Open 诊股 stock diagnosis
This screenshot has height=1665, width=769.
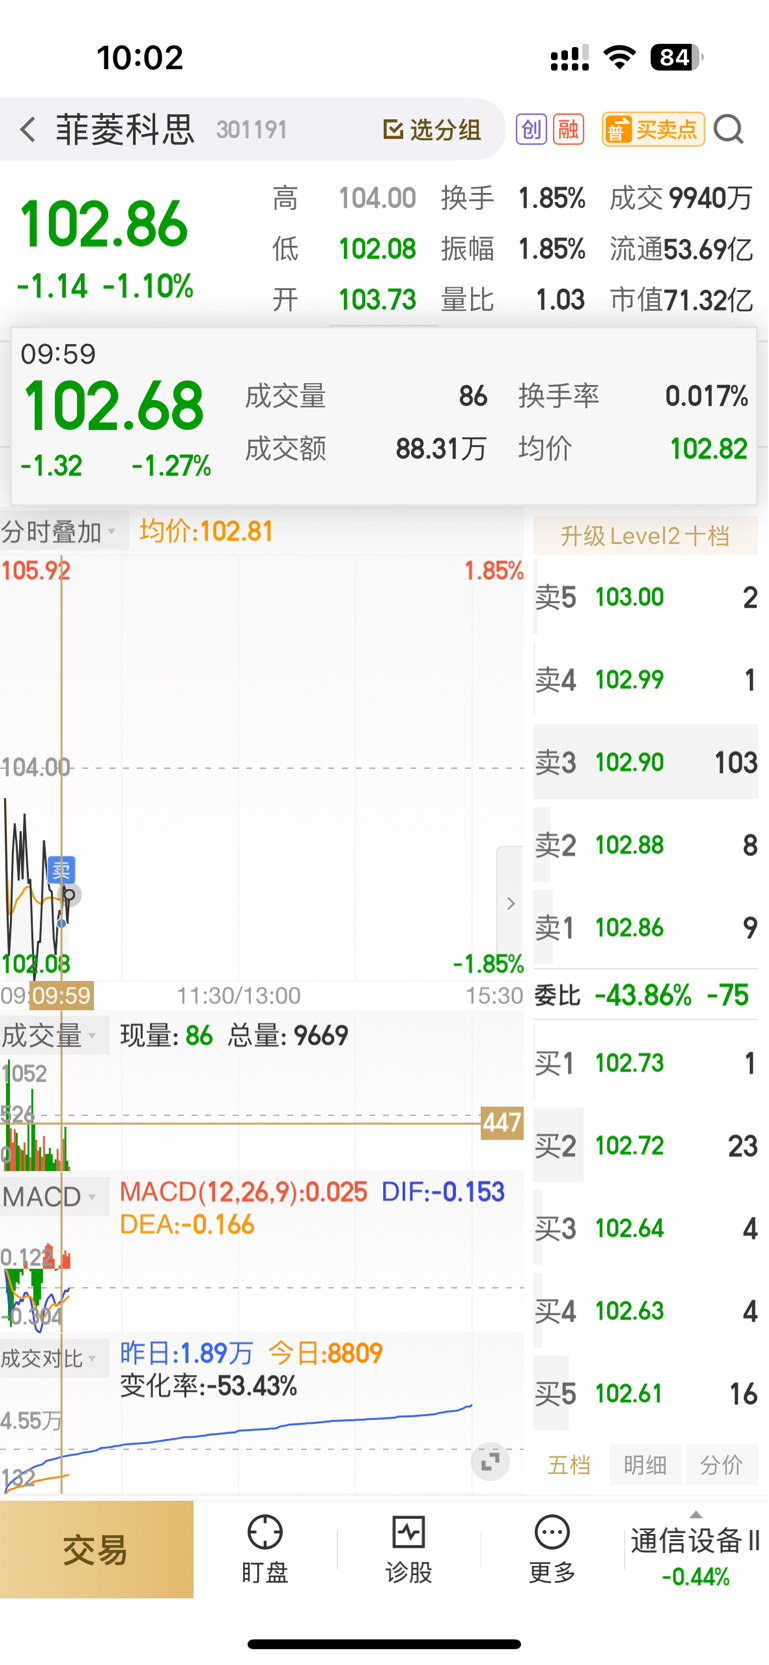(x=408, y=1550)
